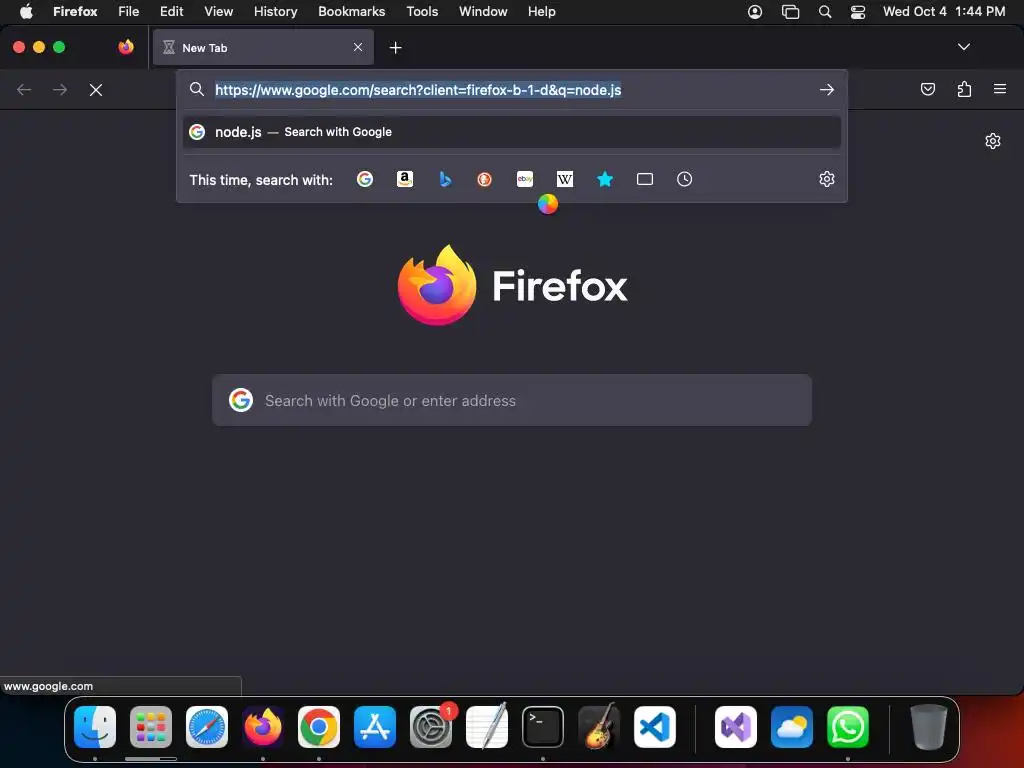1024x768 pixels.
Task: Click the user account icon in the menu bar
Action: [x=755, y=12]
